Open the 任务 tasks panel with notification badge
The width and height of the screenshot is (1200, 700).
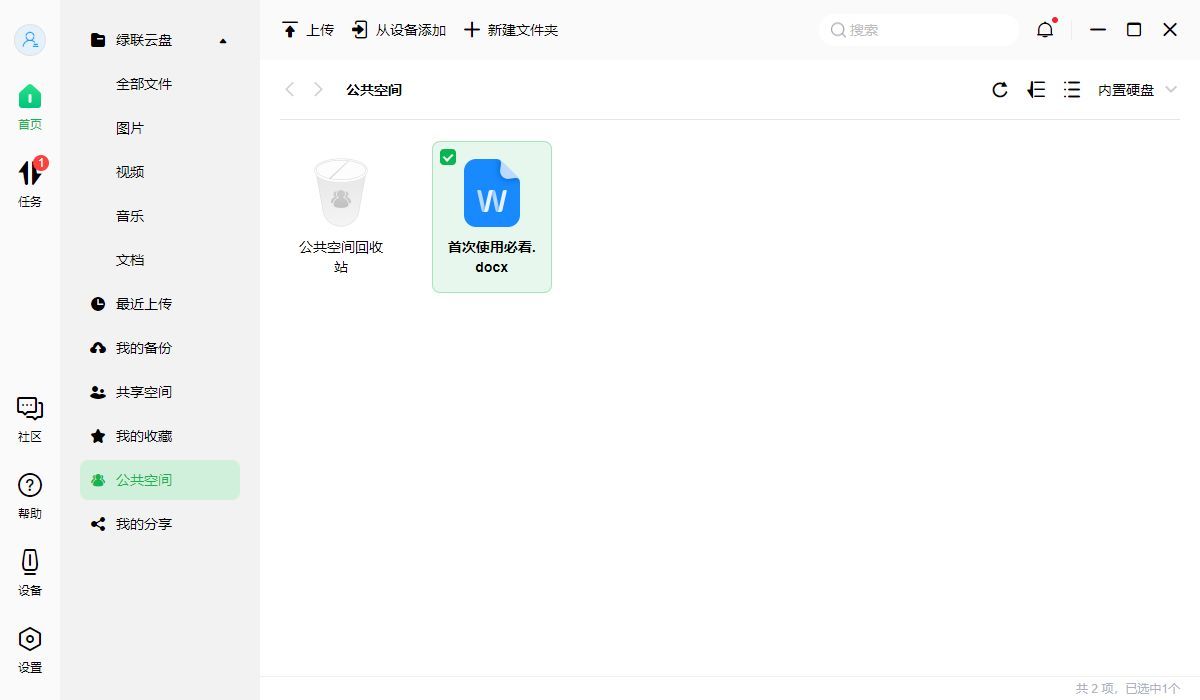coord(29,183)
